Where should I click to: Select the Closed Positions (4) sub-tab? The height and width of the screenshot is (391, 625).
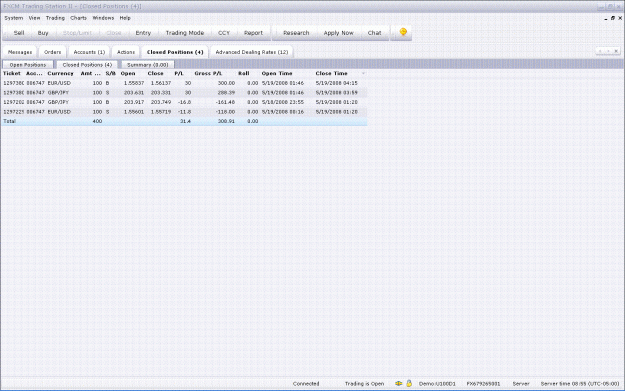coord(87,65)
